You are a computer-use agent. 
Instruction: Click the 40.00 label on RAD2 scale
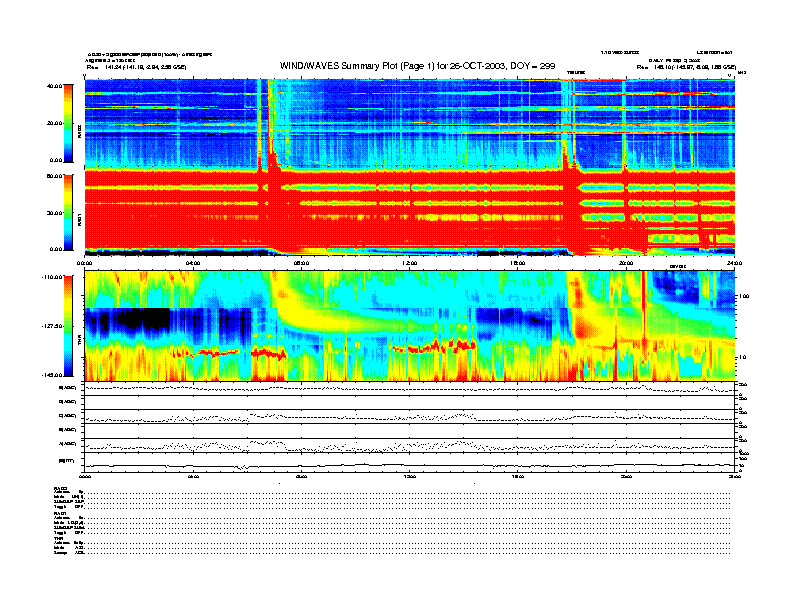point(54,86)
